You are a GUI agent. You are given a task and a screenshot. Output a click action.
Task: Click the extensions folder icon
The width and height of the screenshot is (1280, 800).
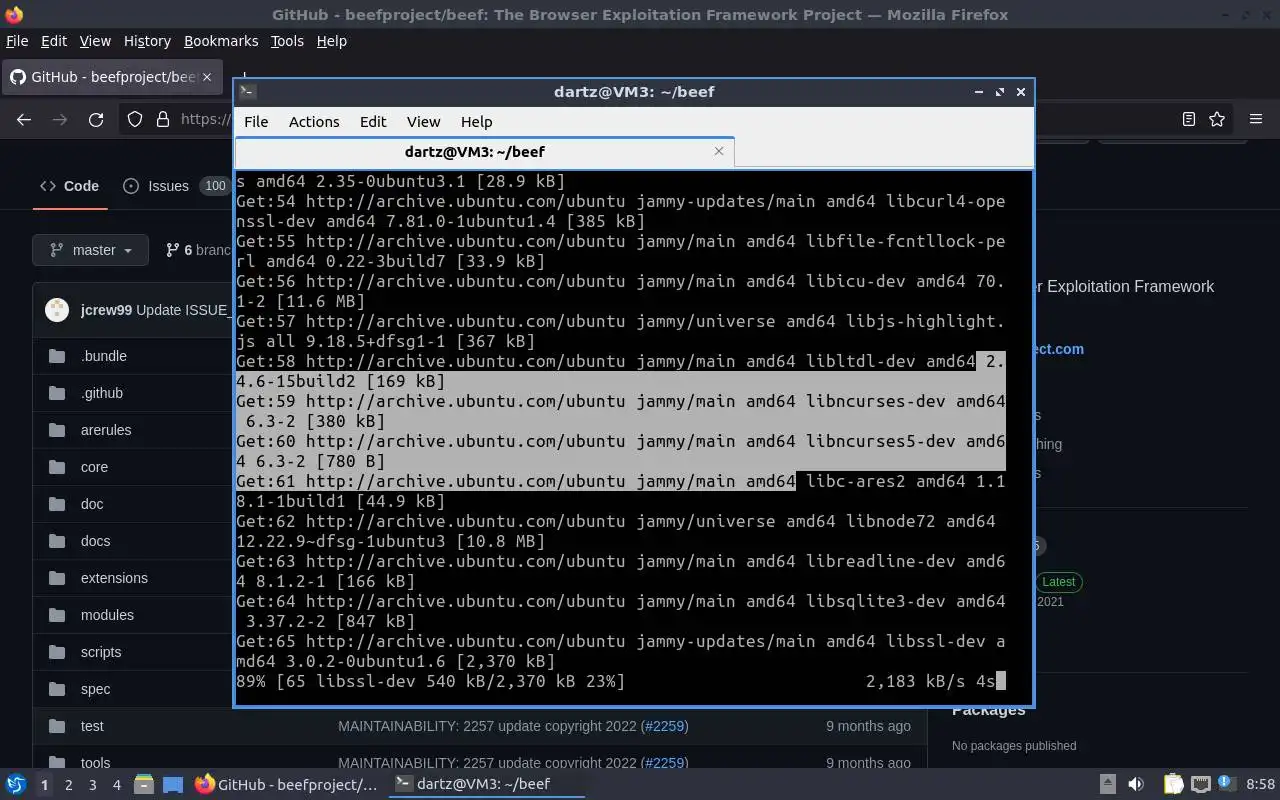(x=57, y=578)
